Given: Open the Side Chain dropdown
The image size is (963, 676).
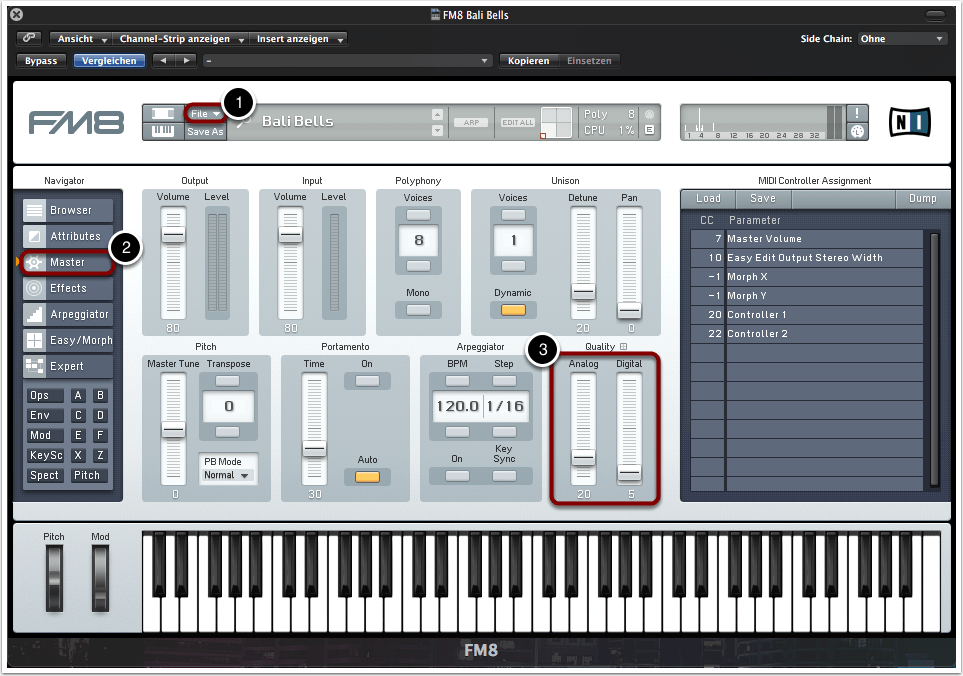Looking at the screenshot, I should click(x=902, y=39).
